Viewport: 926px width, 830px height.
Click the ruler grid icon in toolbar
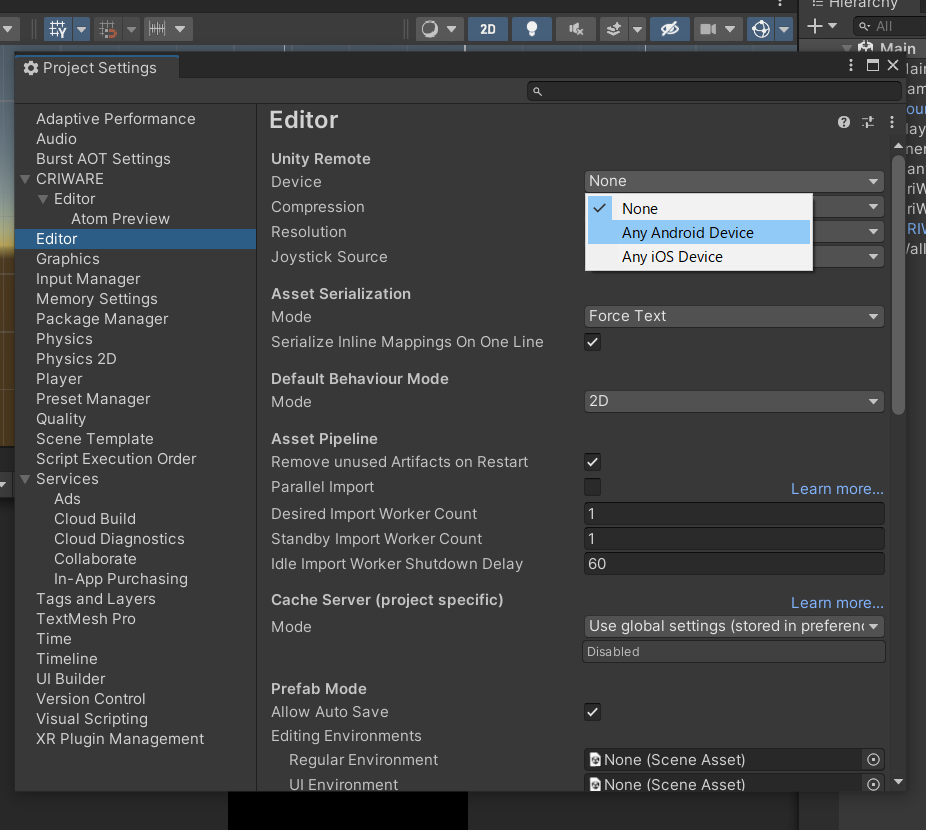pos(156,29)
